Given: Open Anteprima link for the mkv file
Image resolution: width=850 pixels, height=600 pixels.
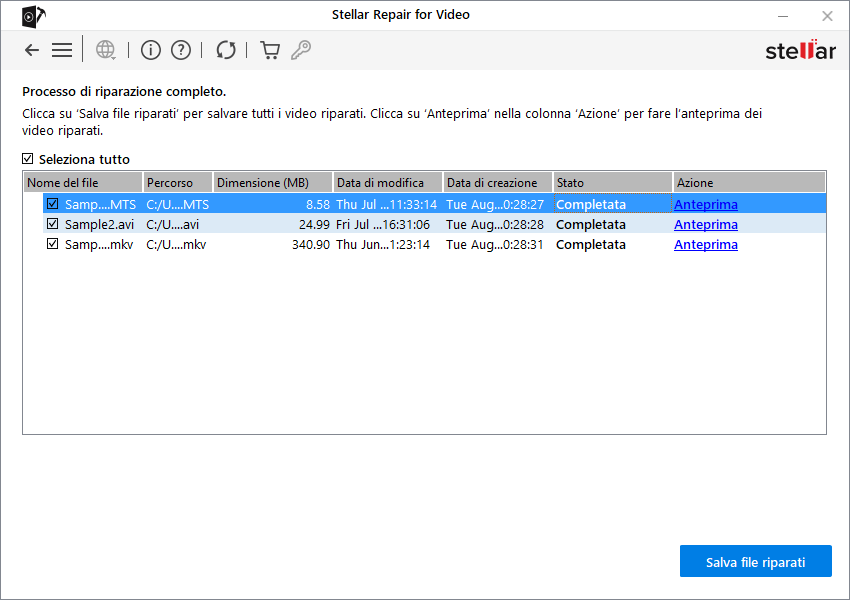Looking at the screenshot, I should [x=706, y=244].
